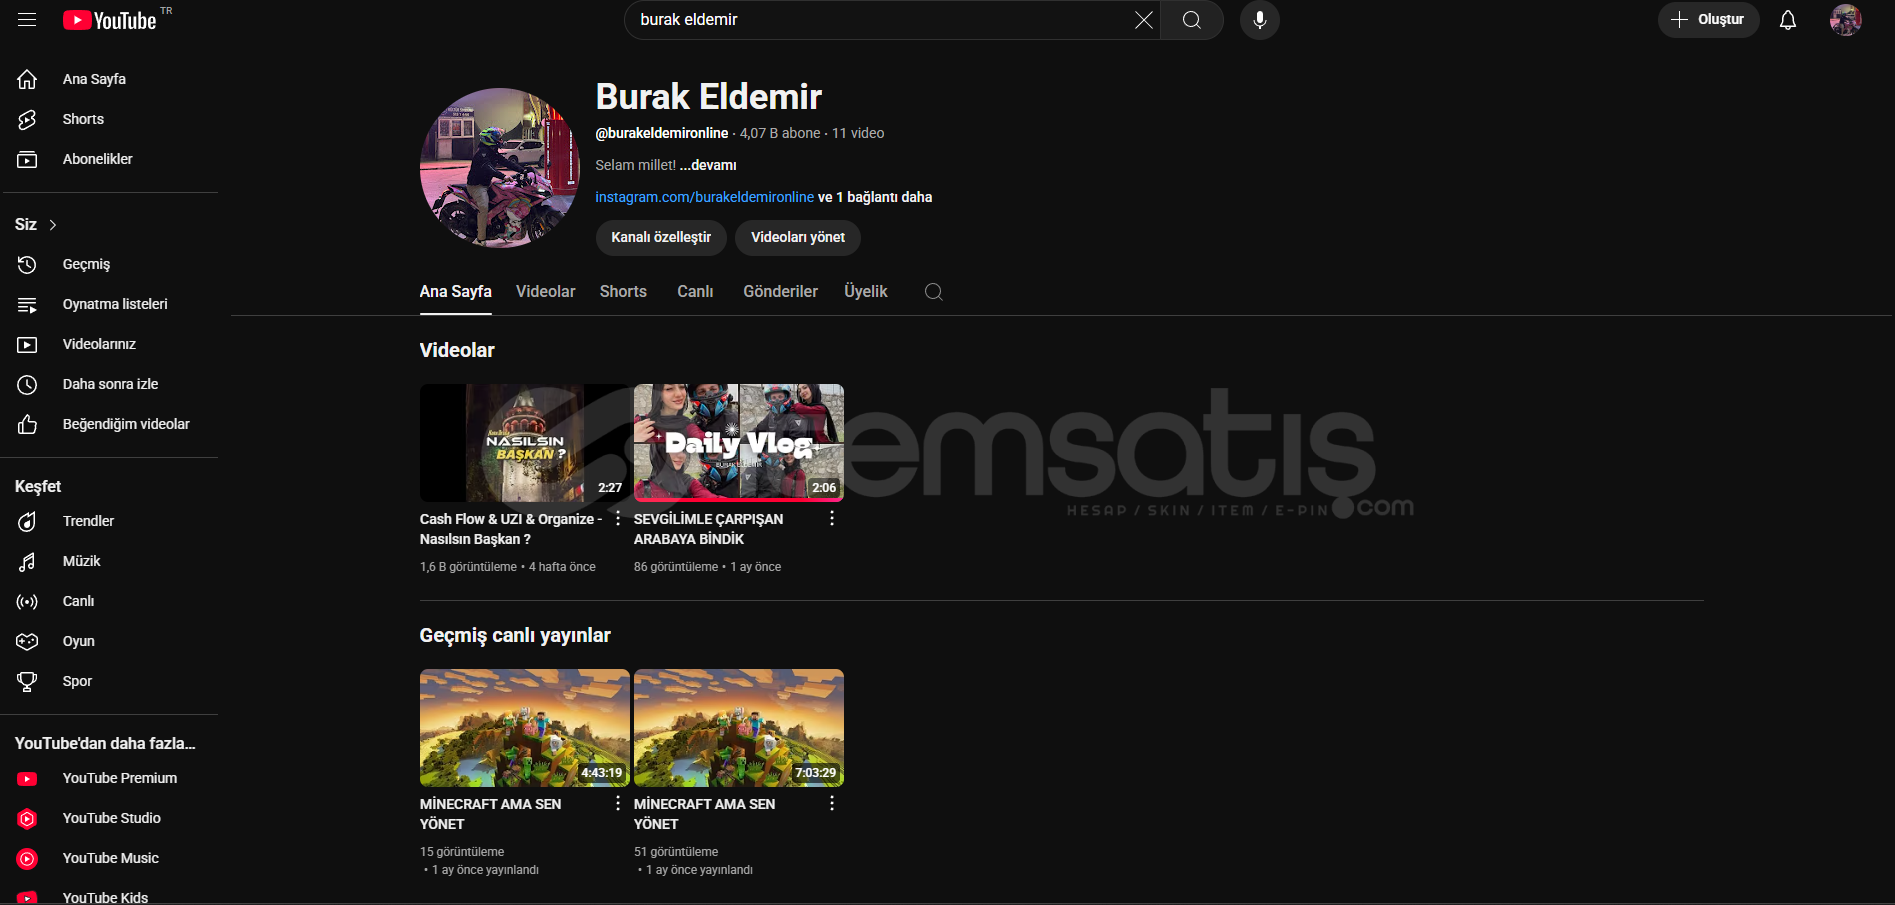The height and width of the screenshot is (905, 1895).
Task: Click the Müzik note icon
Action: (27, 561)
